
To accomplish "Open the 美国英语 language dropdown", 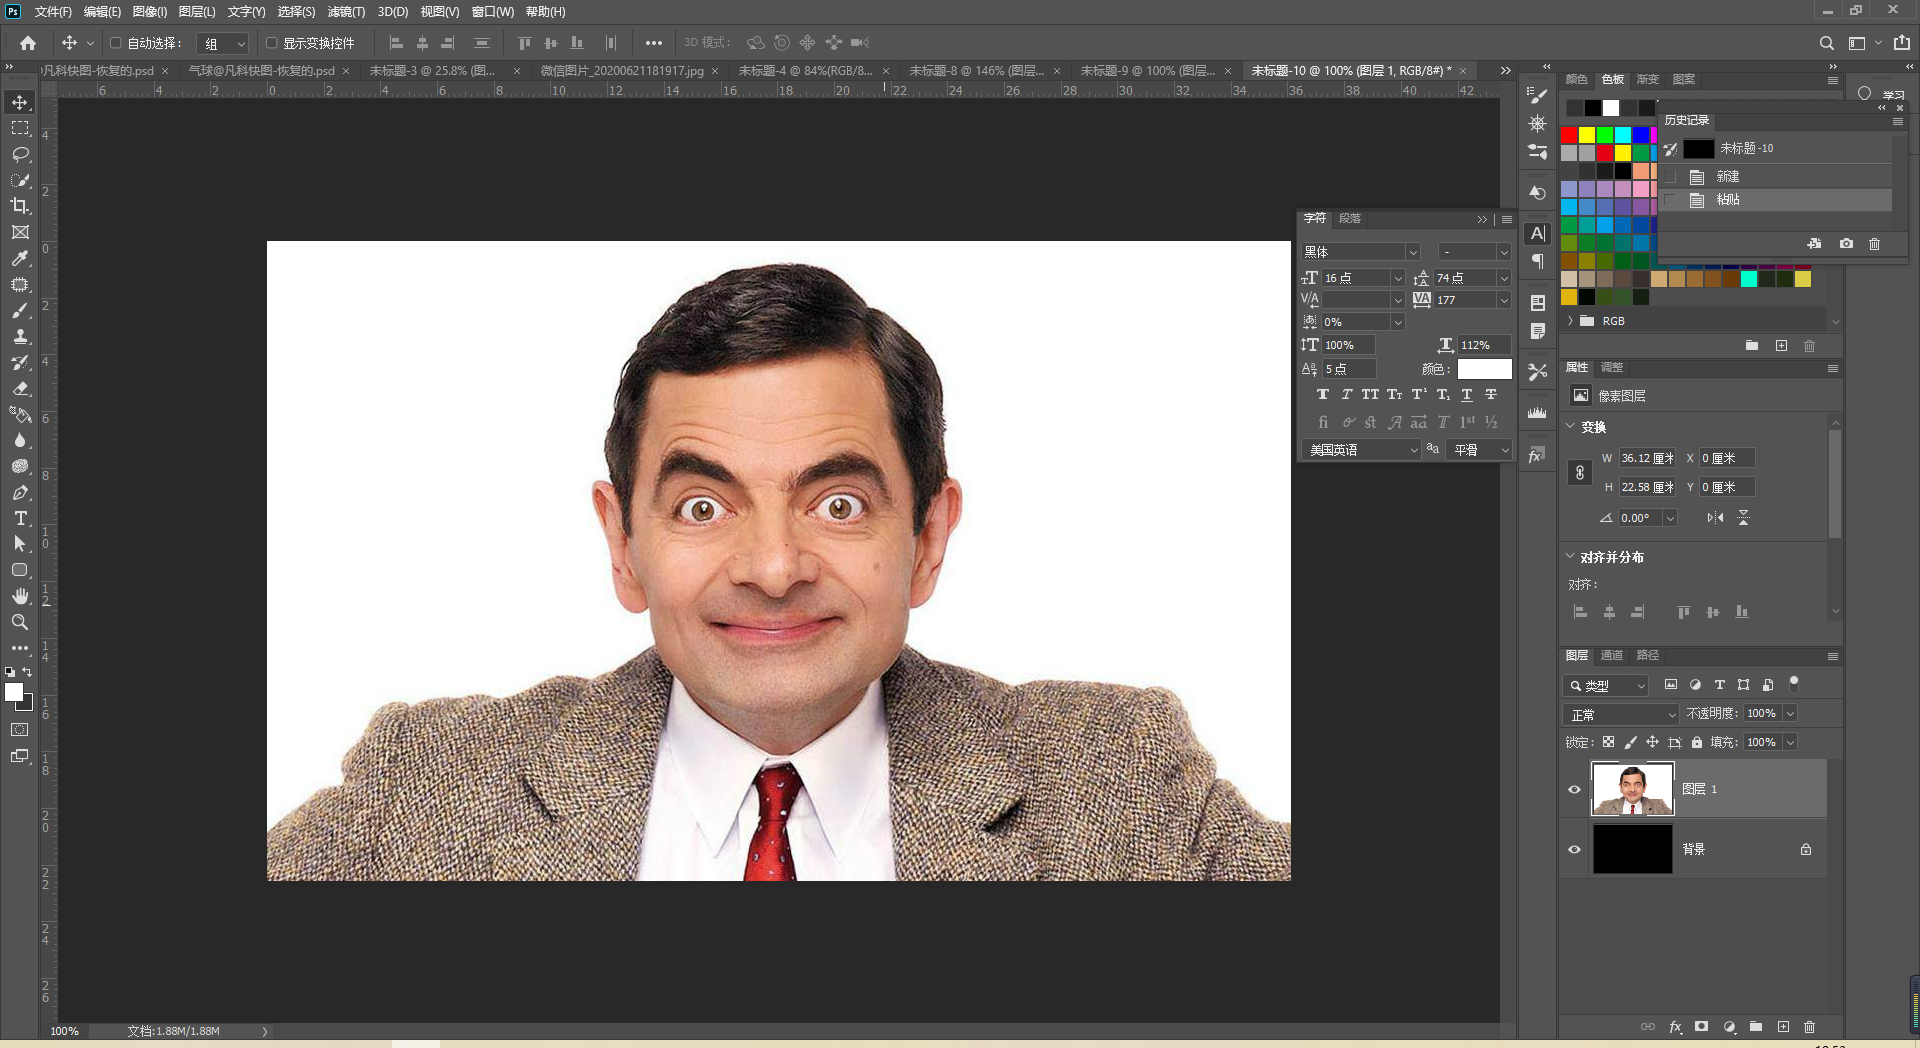I will tap(1360, 450).
